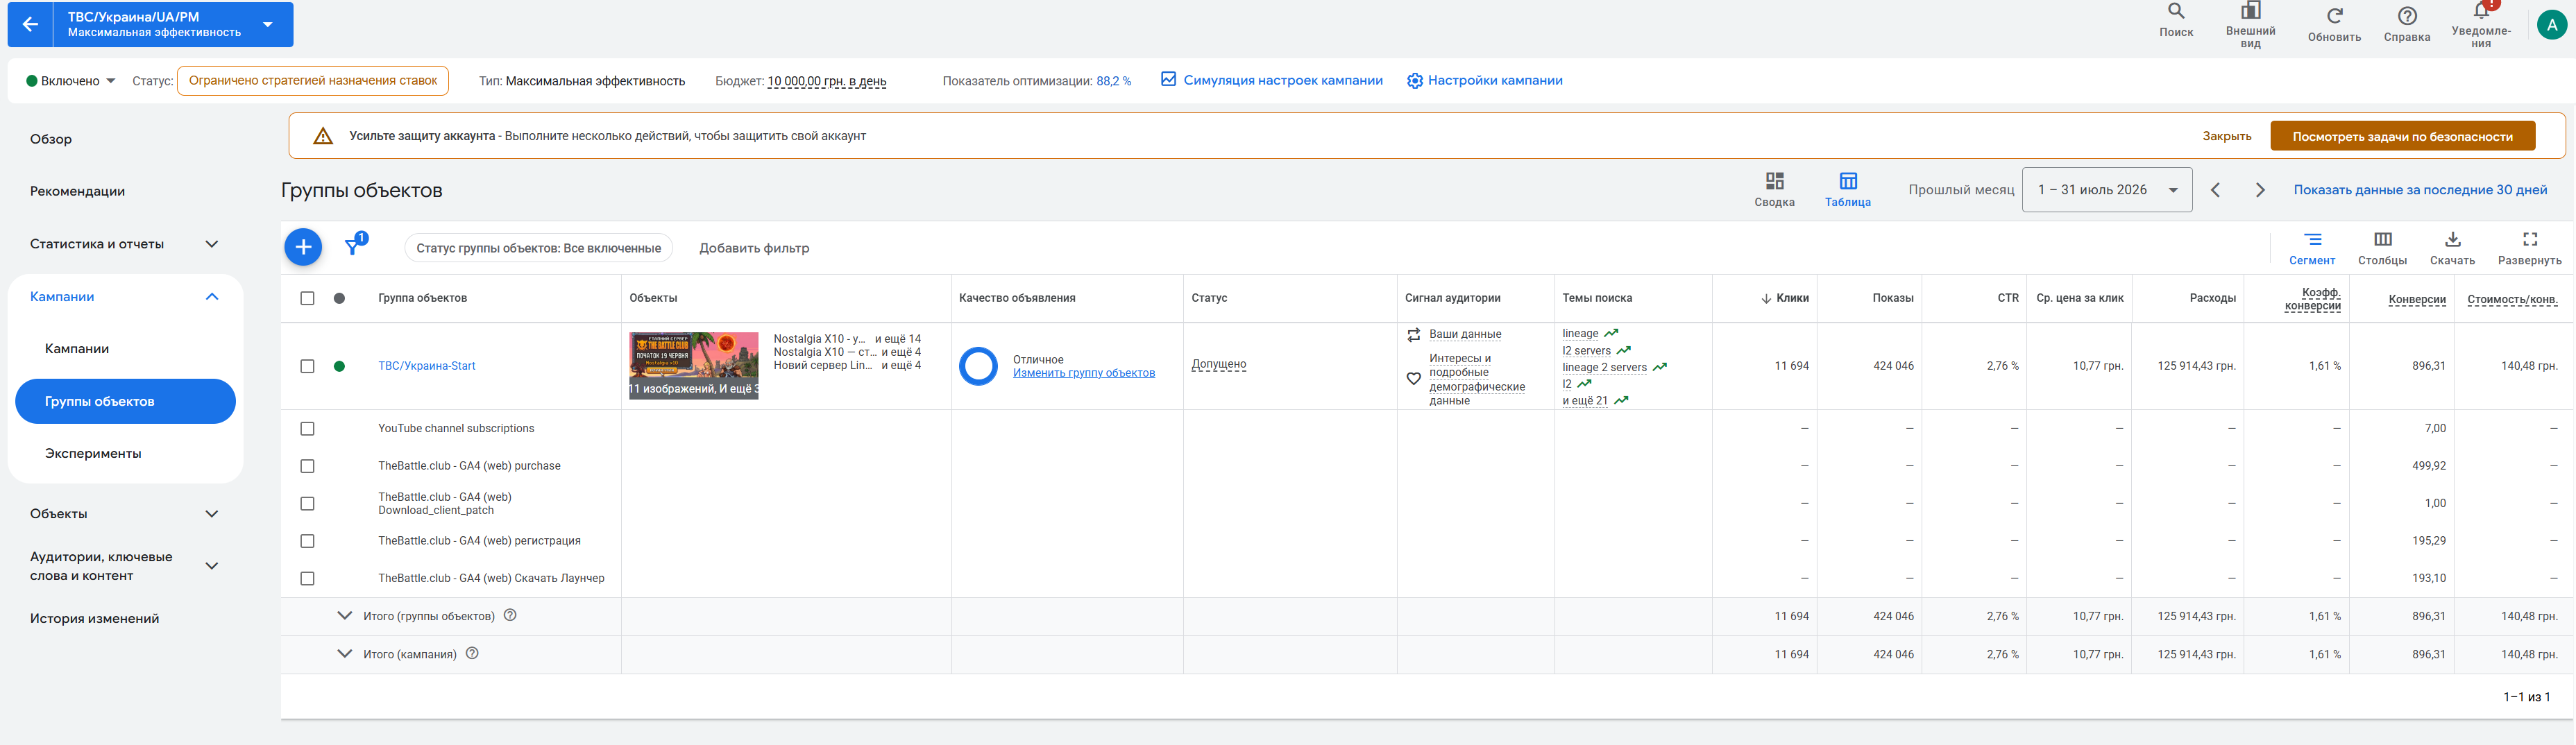Switch to the Таблица view
The width and height of the screenshot is (2576, 745).
coord(1847,189)
